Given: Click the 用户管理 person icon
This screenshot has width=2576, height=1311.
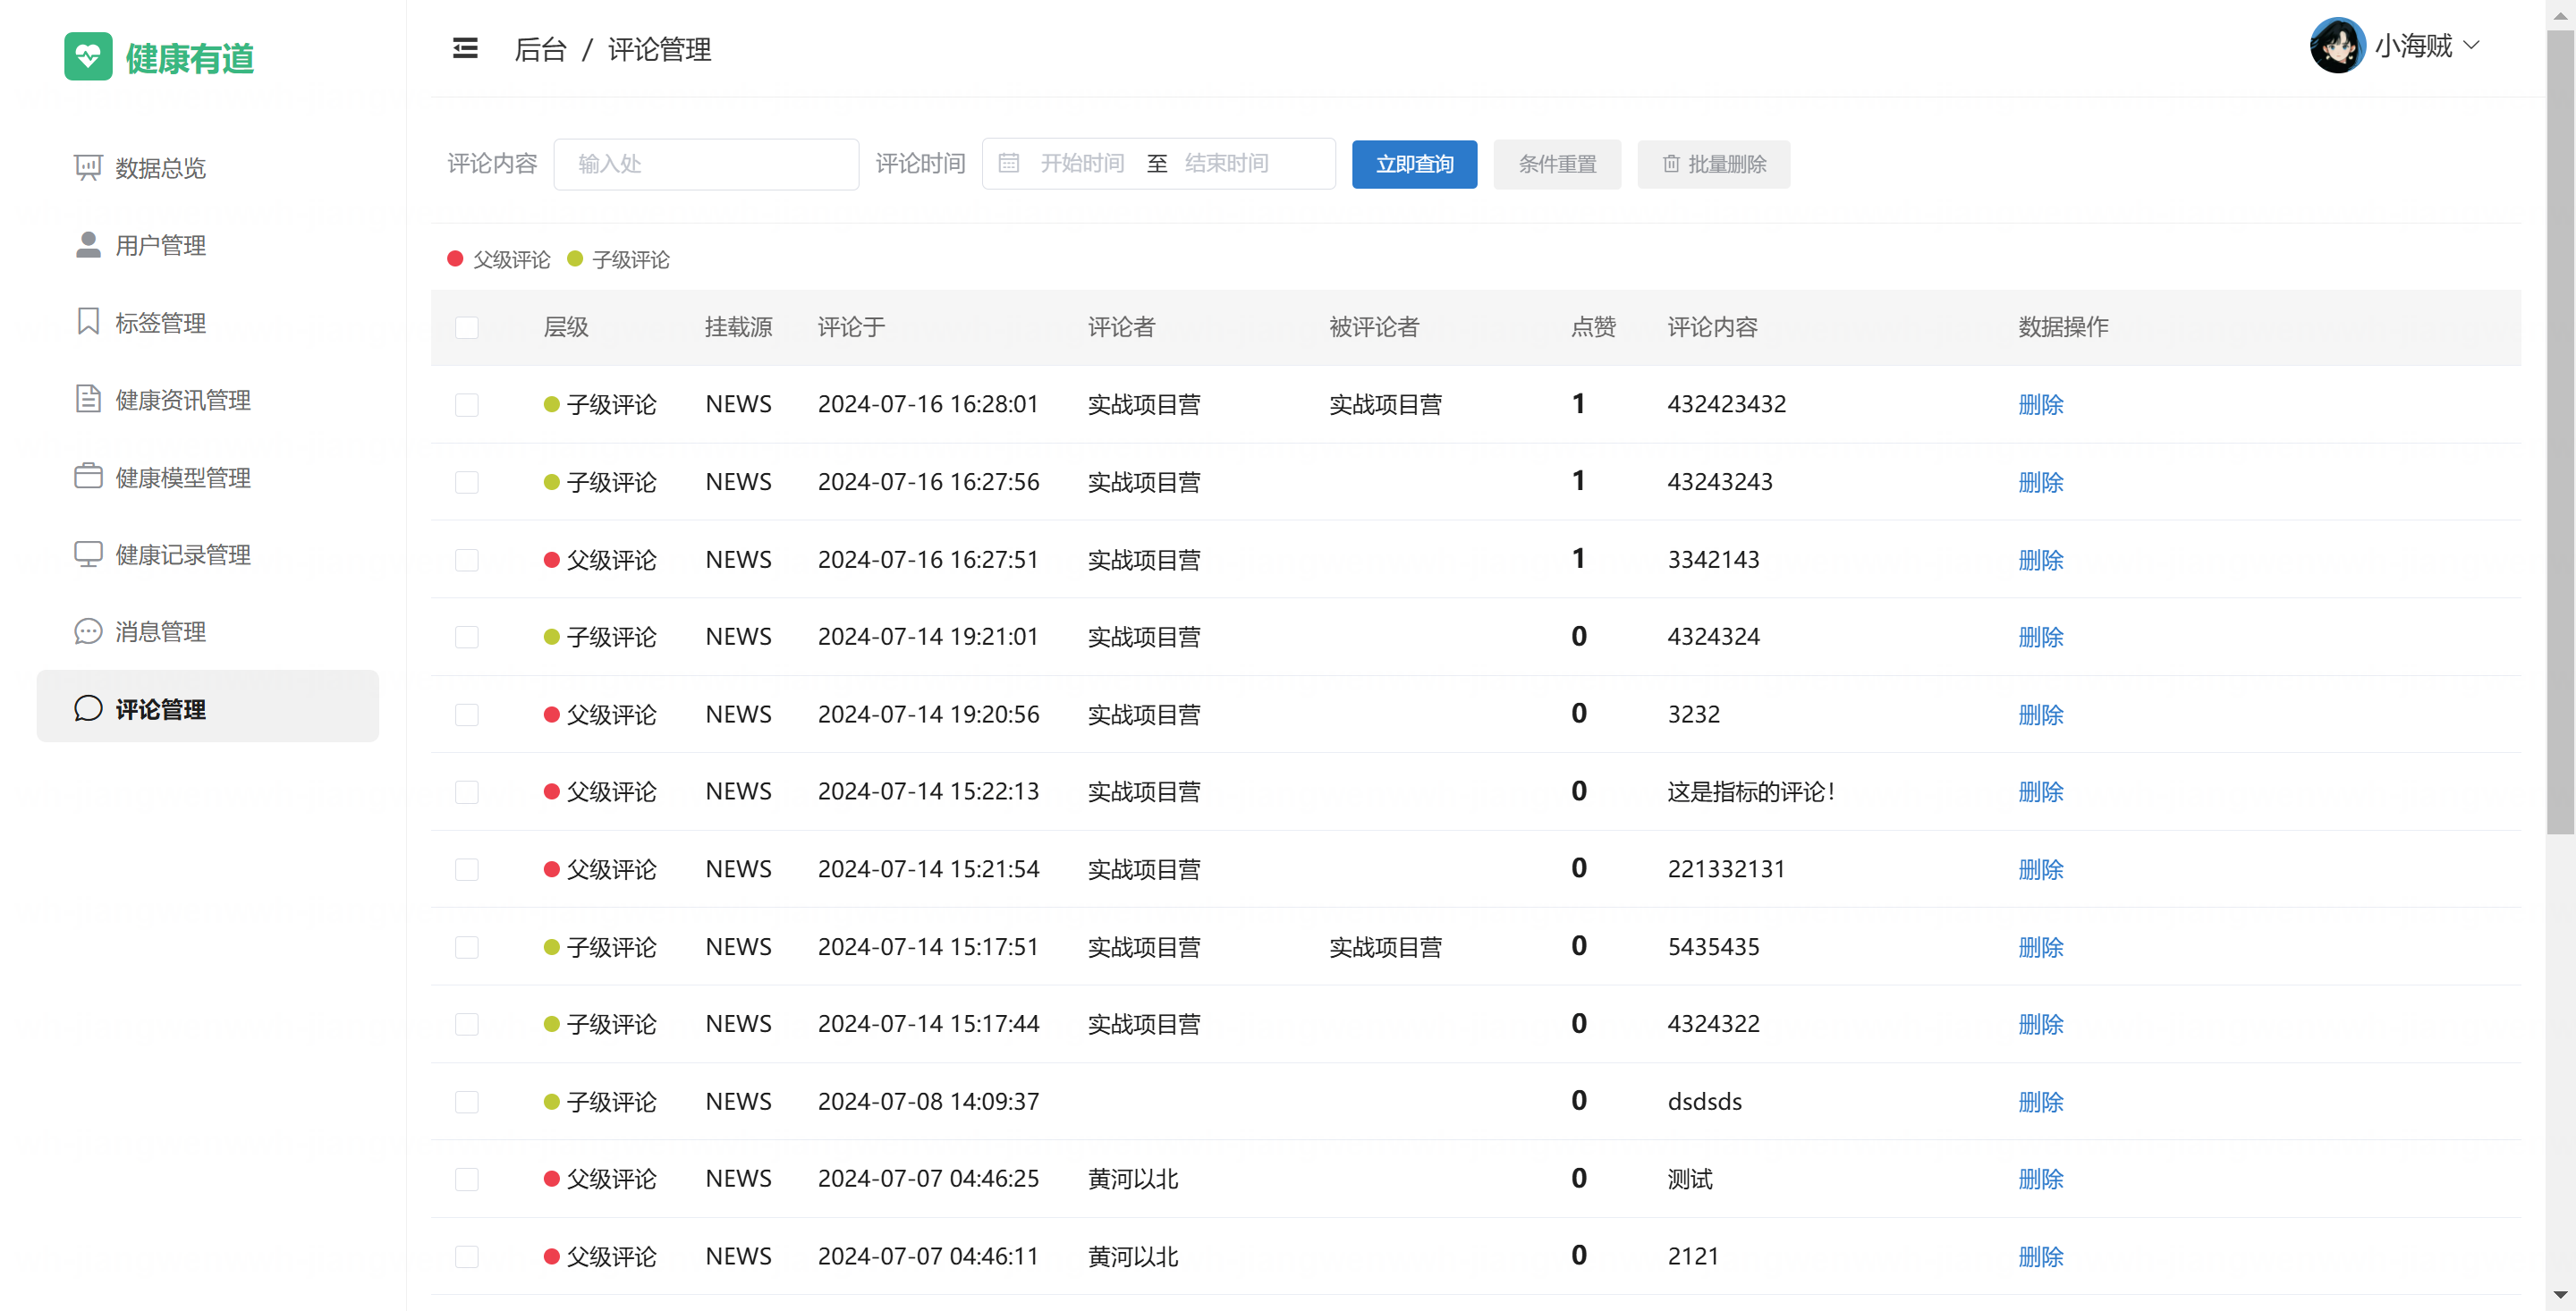Looking at the screenshot, I should click(x=88, y=245).
